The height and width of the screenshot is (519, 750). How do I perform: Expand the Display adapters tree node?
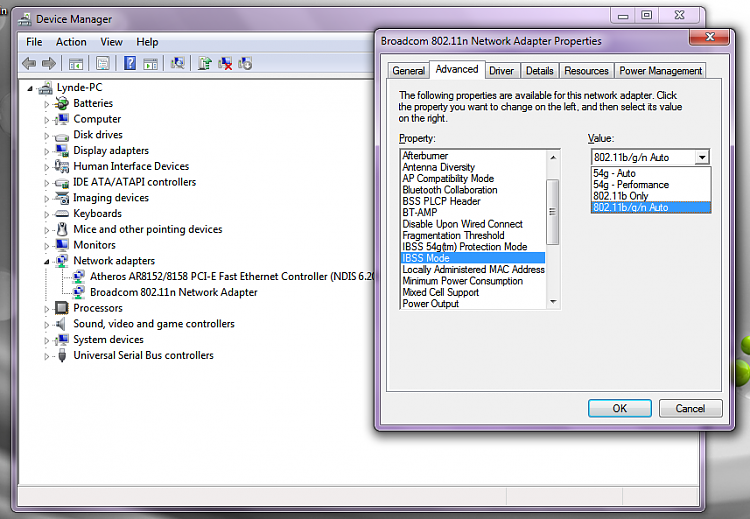[x=46, y=151]
